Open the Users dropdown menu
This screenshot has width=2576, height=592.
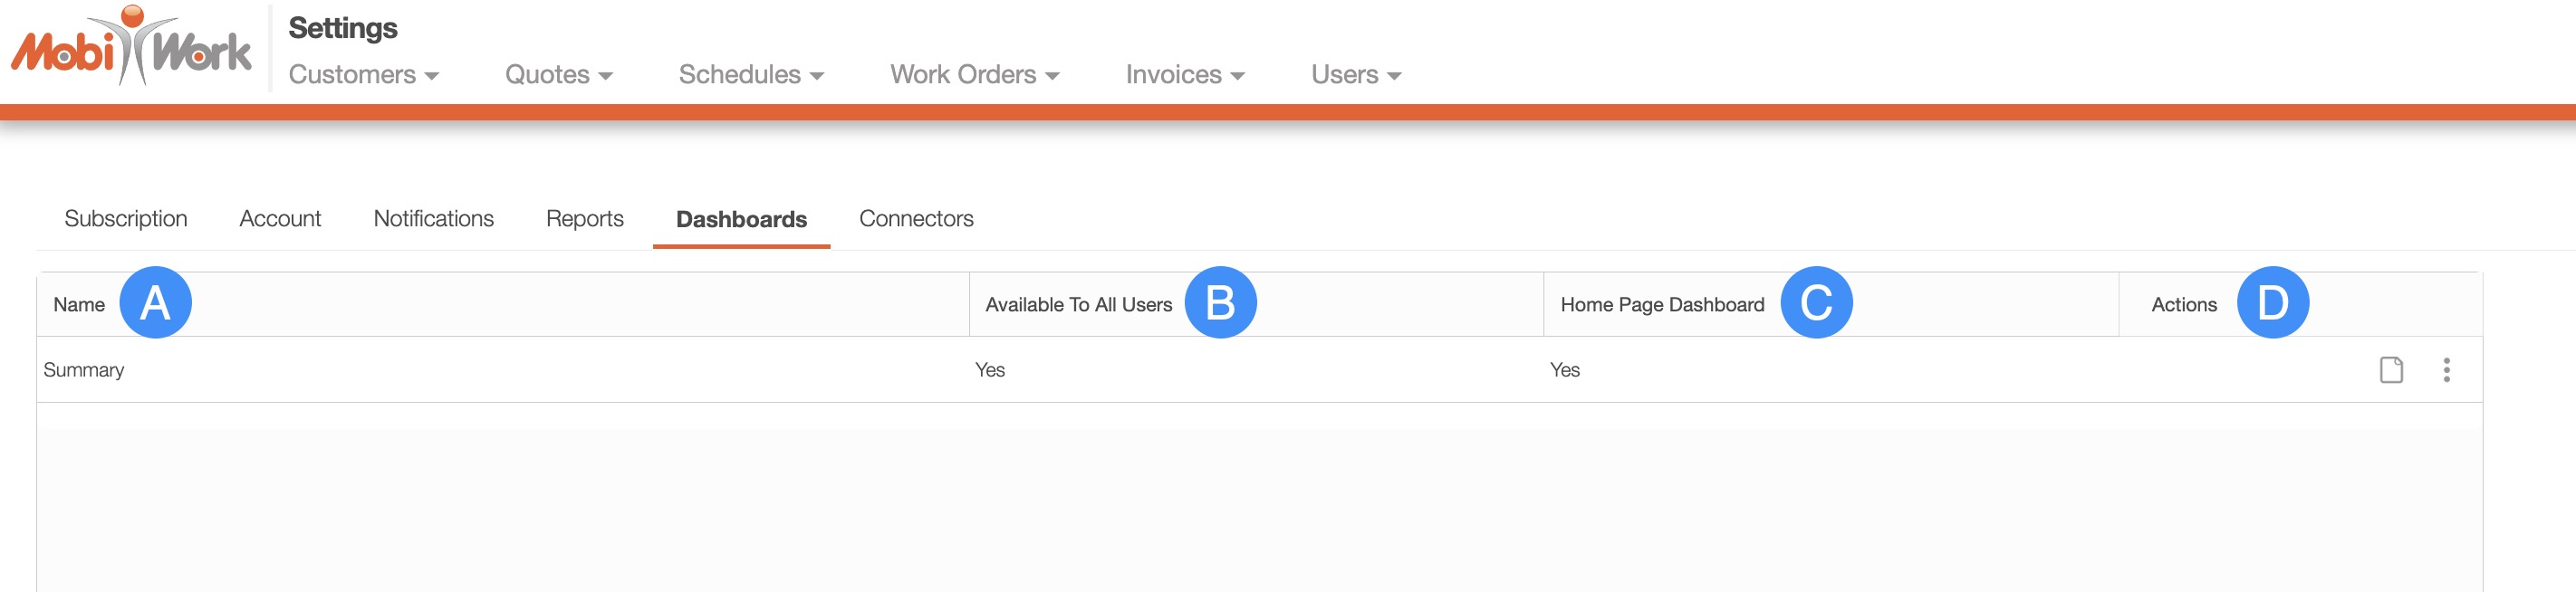[1355, 75]
